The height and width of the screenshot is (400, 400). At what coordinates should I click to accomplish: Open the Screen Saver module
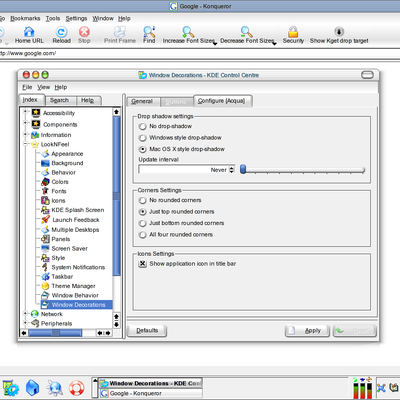coord(64,248)
